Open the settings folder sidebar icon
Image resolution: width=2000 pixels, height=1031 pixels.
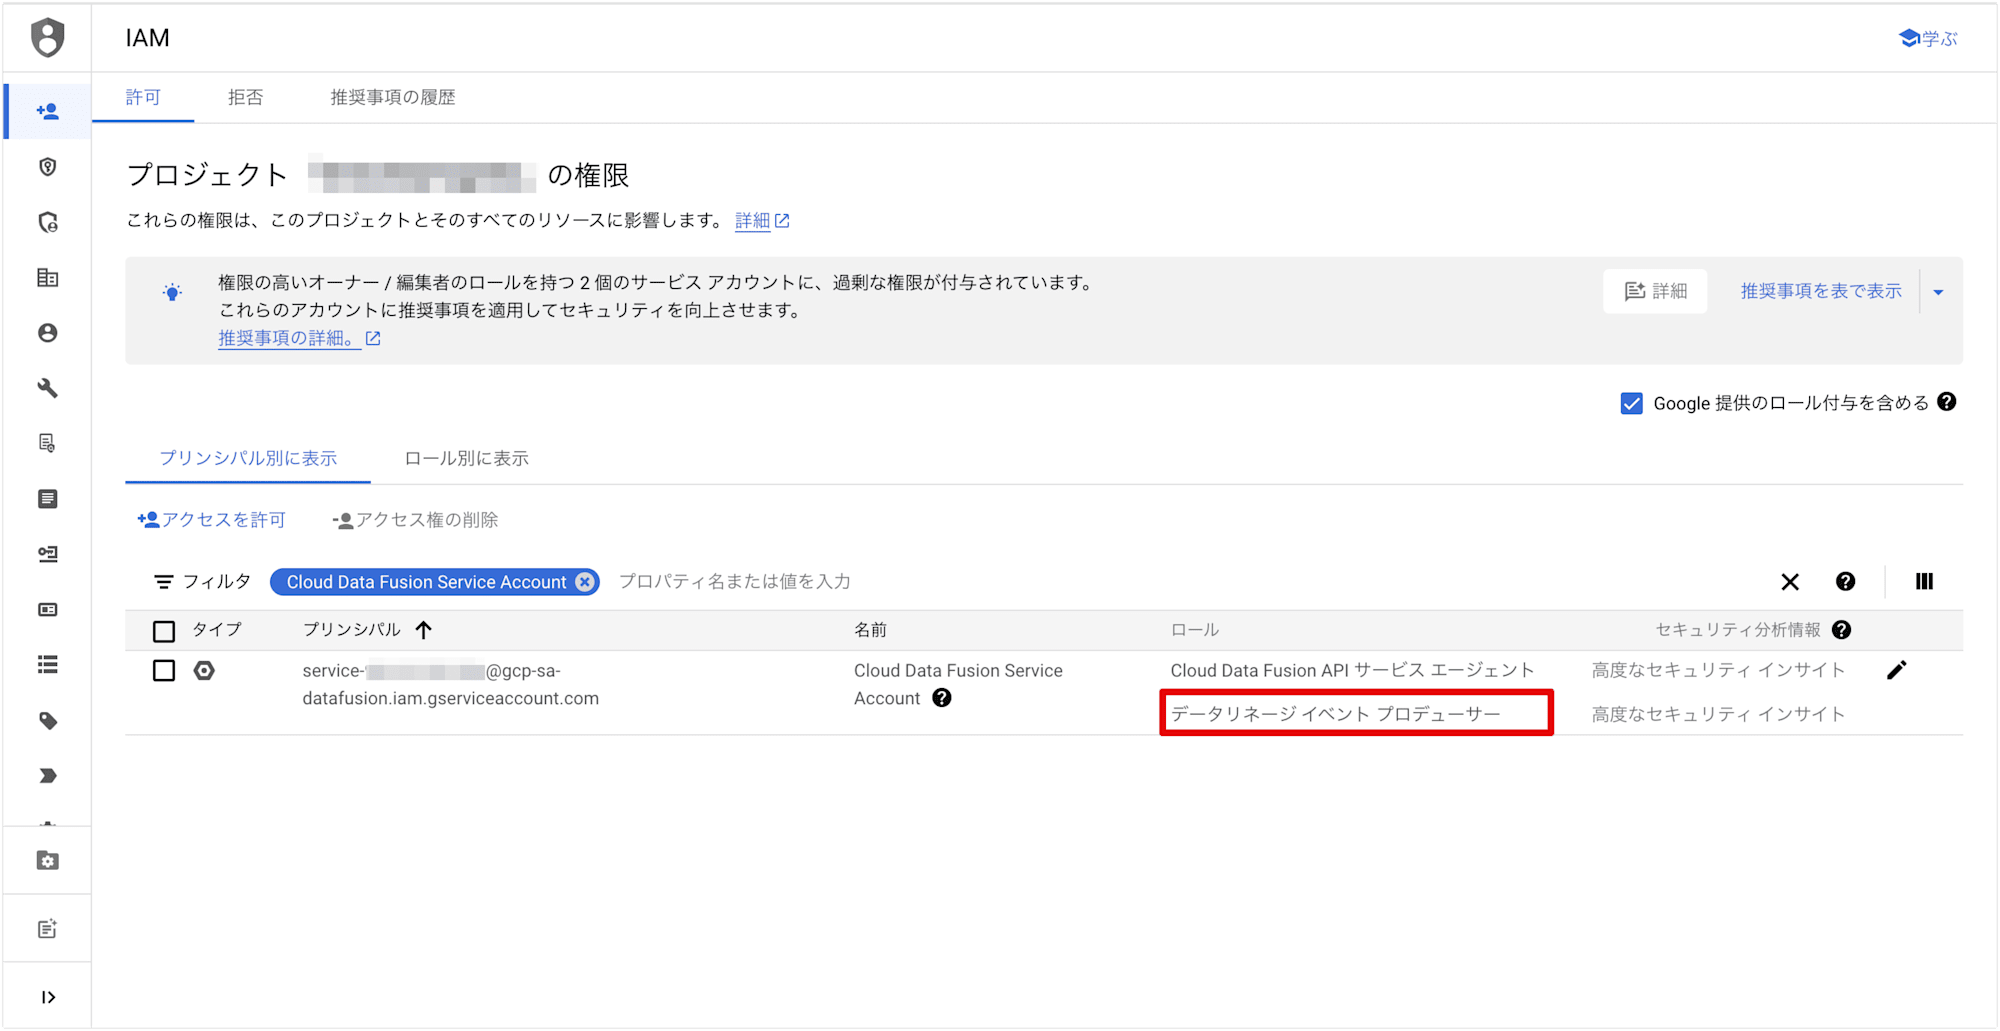point(47,861)
